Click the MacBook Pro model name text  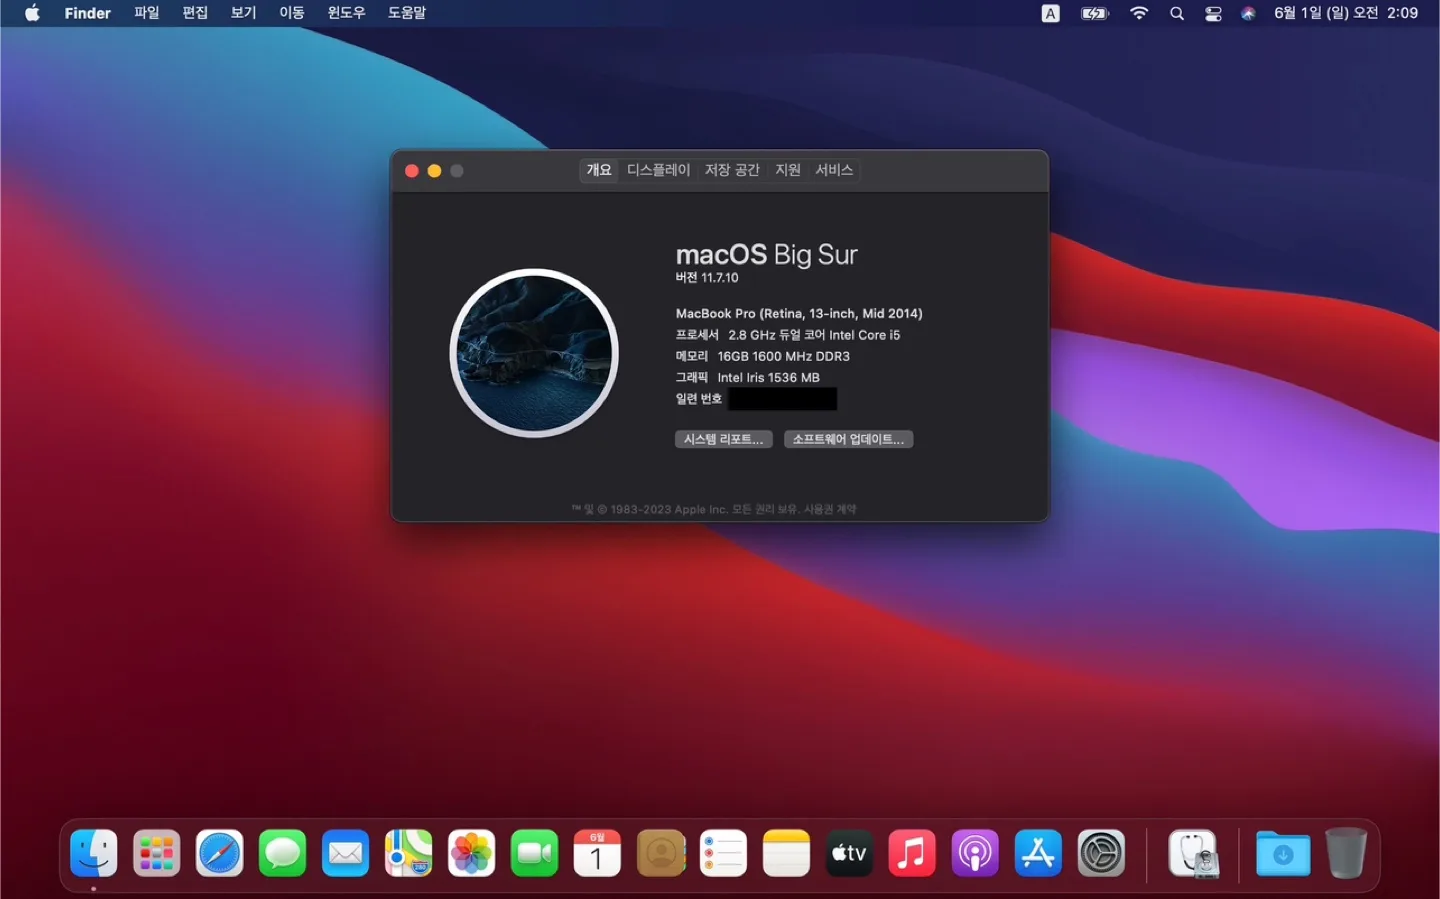coord(799,313)
